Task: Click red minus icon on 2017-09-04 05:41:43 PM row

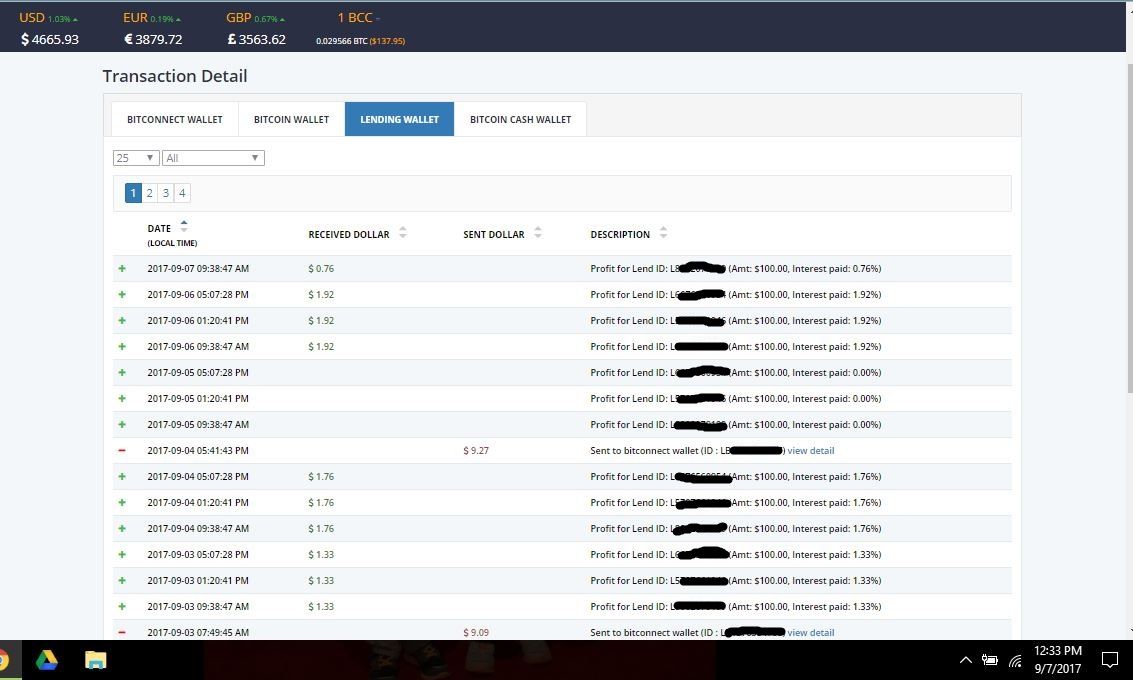Action: (x=122, y=450)
